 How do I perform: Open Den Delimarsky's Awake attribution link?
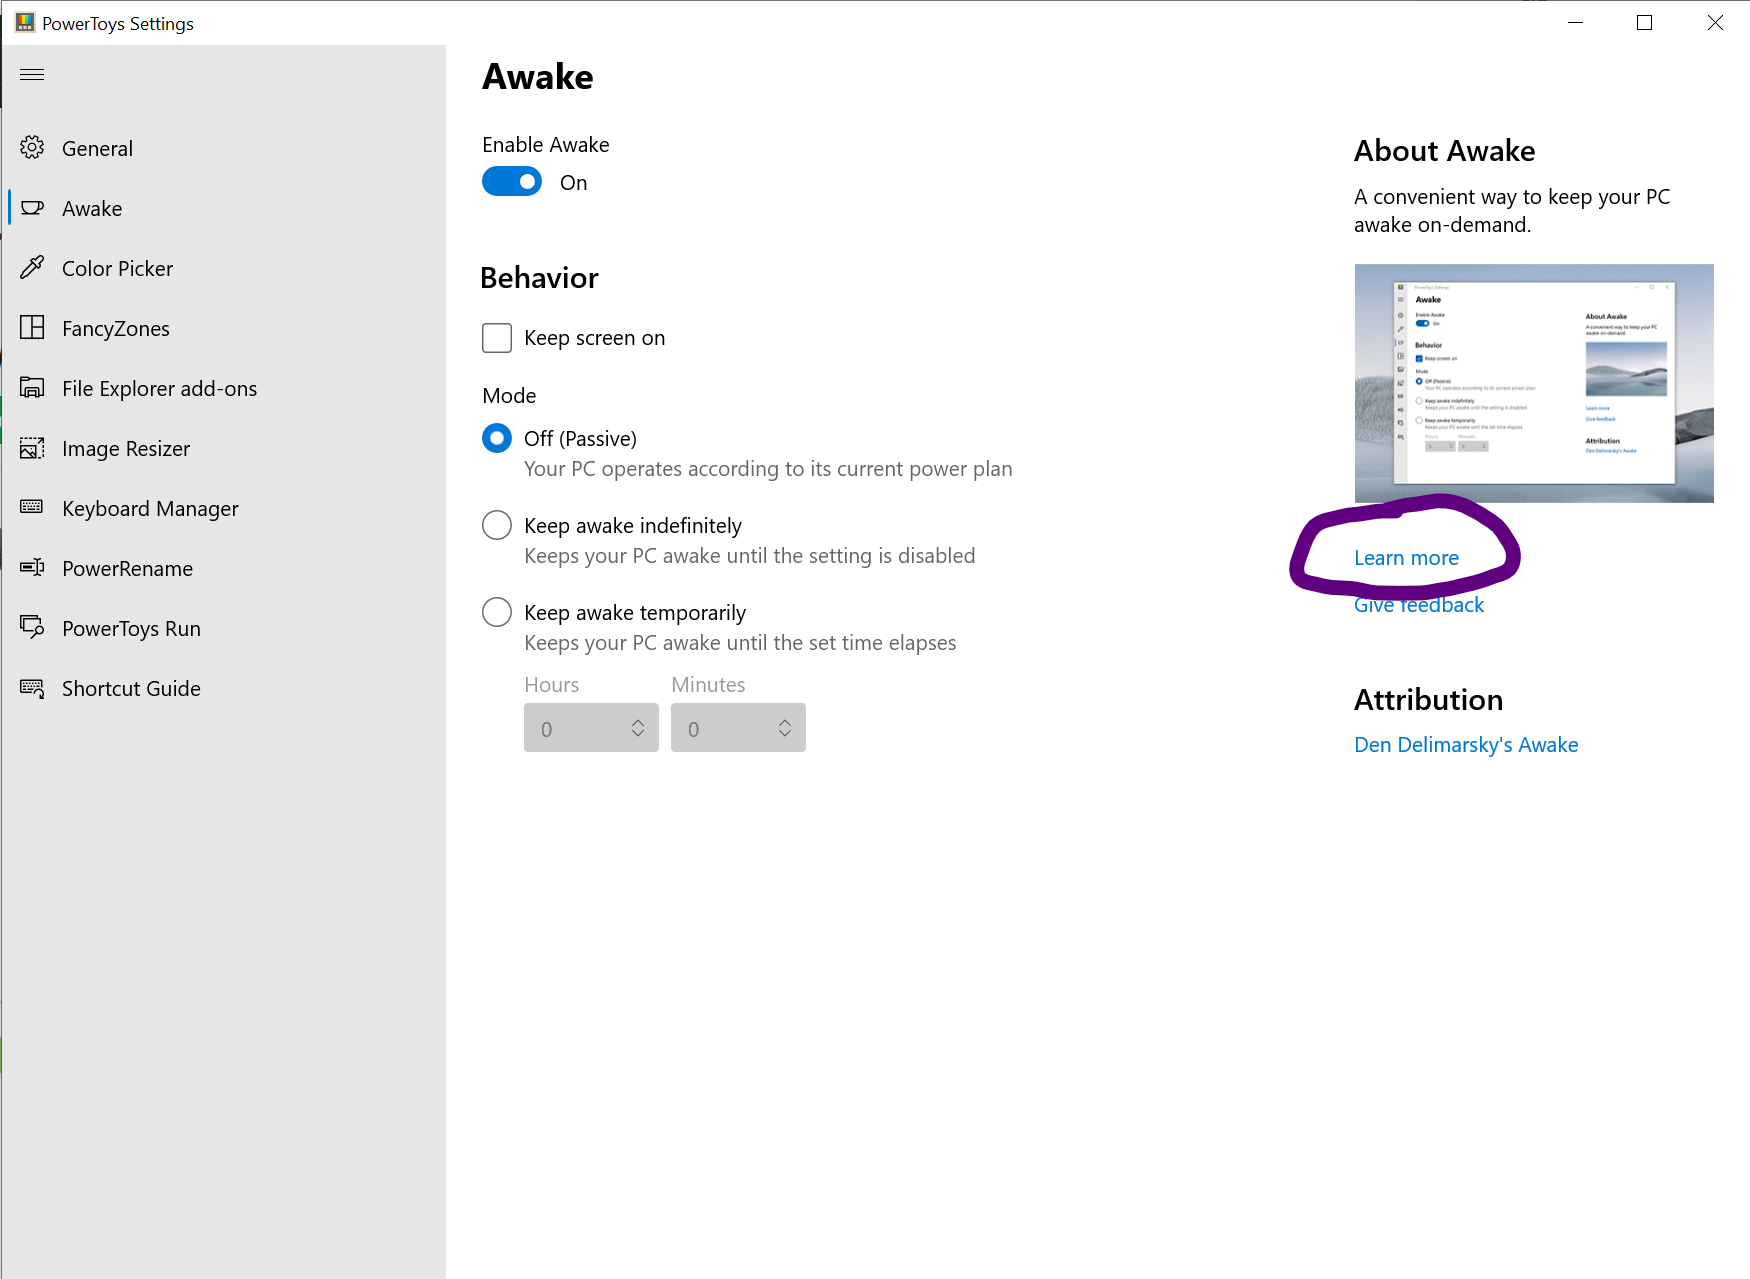pyautogui.click(x=1465, y=744)
